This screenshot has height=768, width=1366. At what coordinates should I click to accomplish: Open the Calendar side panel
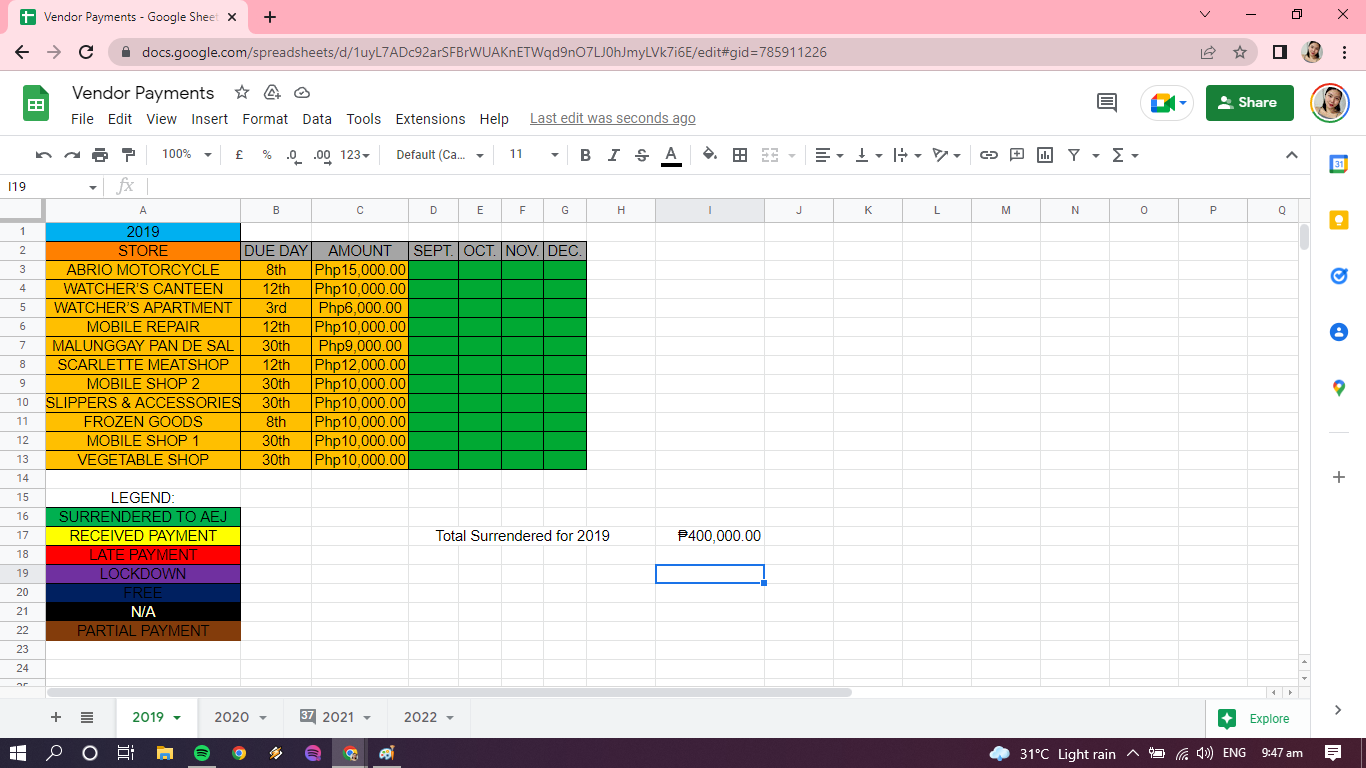point(1339,164)
